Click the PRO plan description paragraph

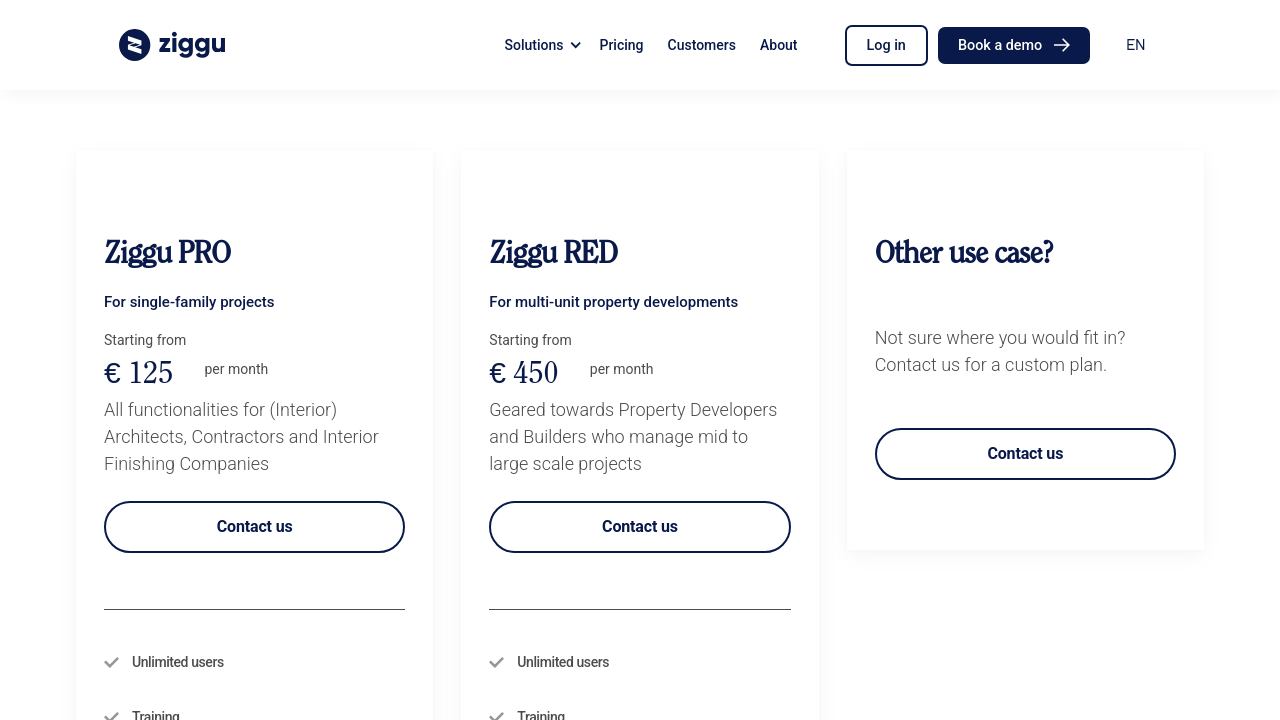coord(241,437)
